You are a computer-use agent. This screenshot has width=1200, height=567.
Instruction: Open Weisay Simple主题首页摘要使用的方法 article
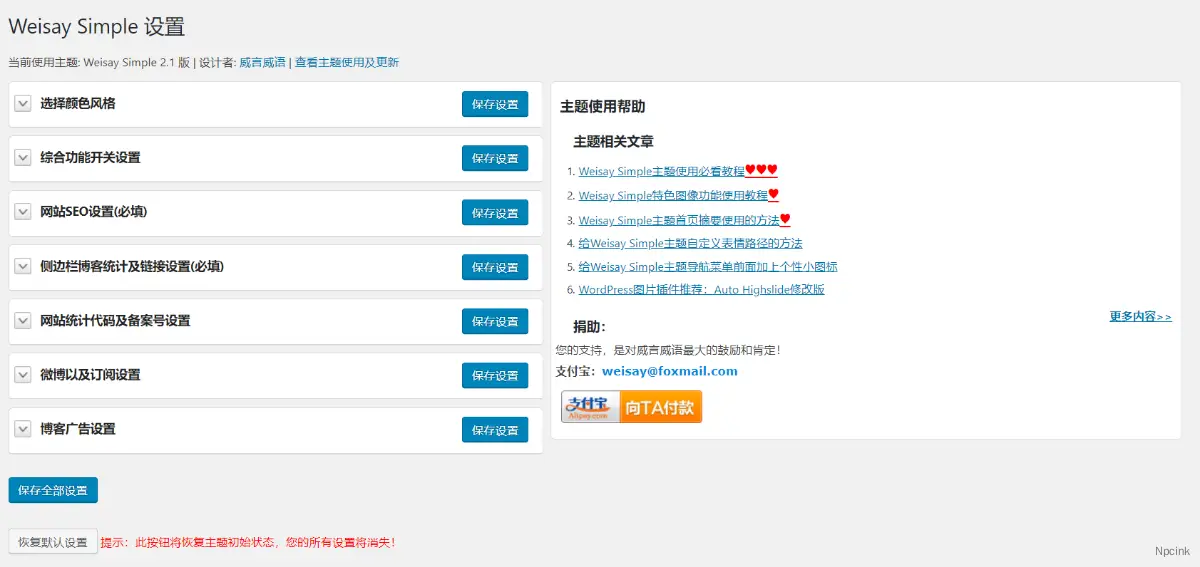tap(679, 220)
